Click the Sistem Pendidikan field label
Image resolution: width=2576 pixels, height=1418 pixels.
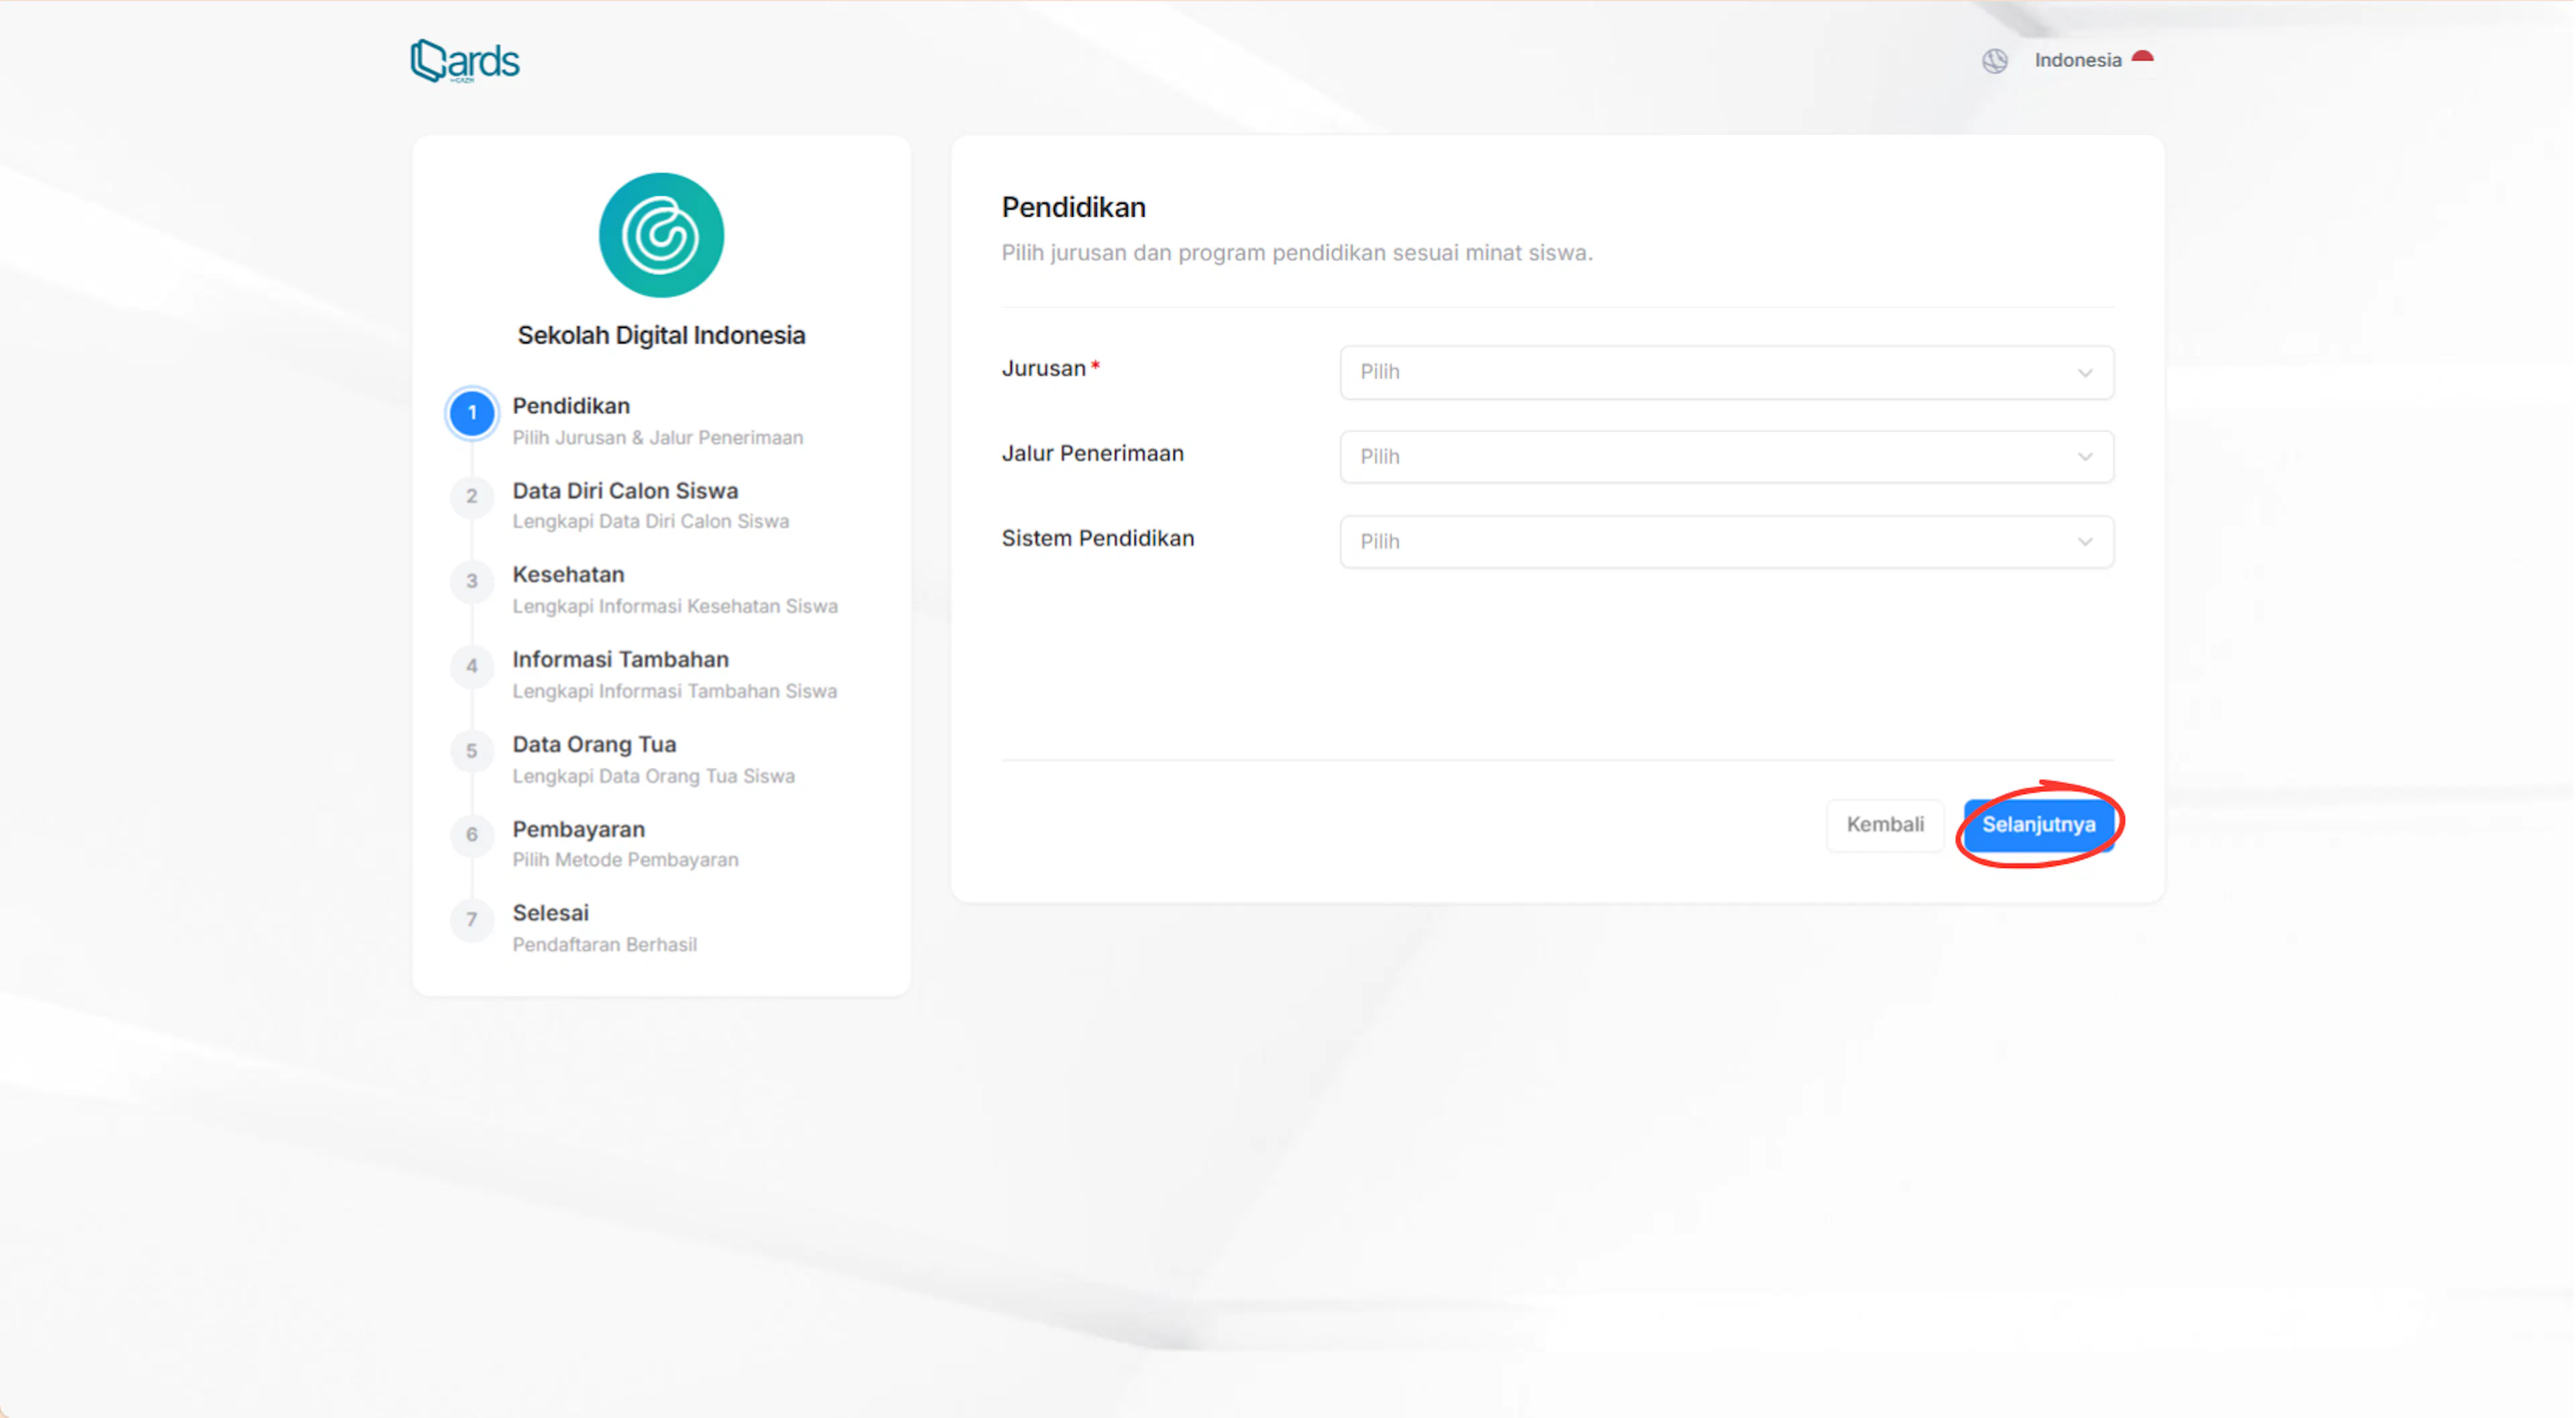[1098, 539]
